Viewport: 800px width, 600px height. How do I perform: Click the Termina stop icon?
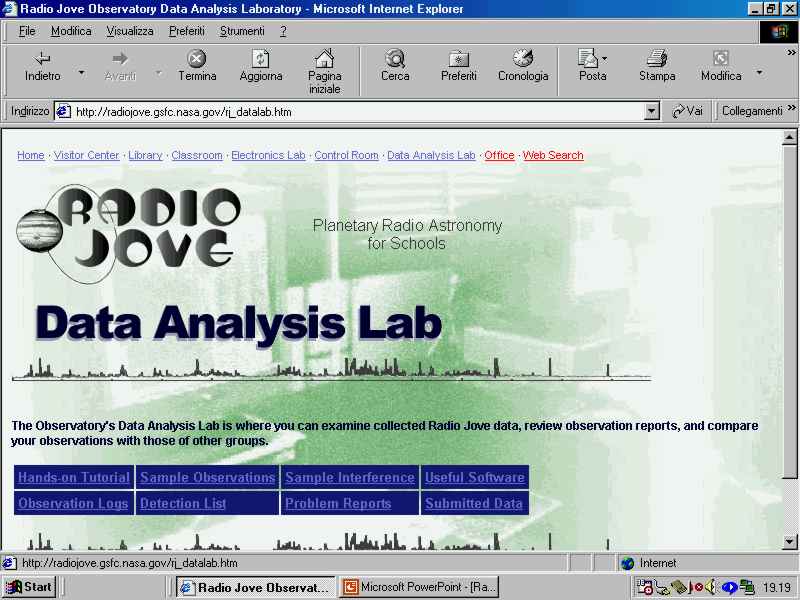point(197,59)
